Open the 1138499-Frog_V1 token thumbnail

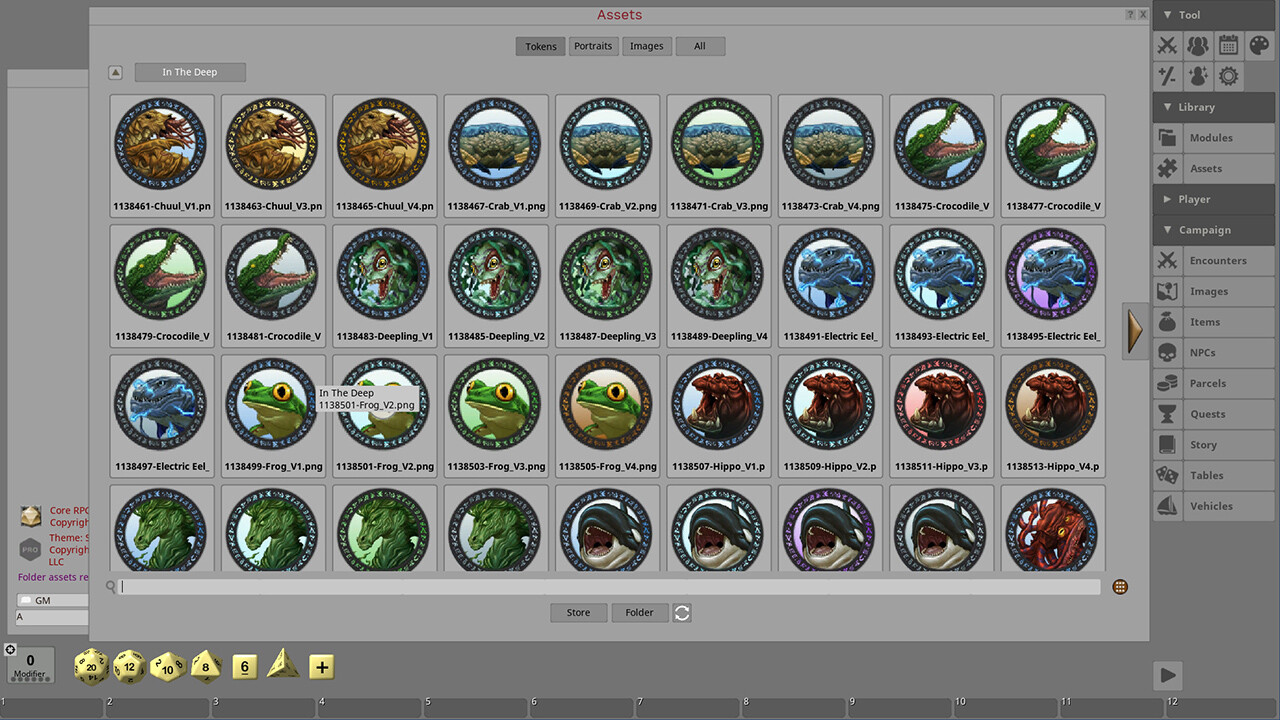click(x=273, y=405)
